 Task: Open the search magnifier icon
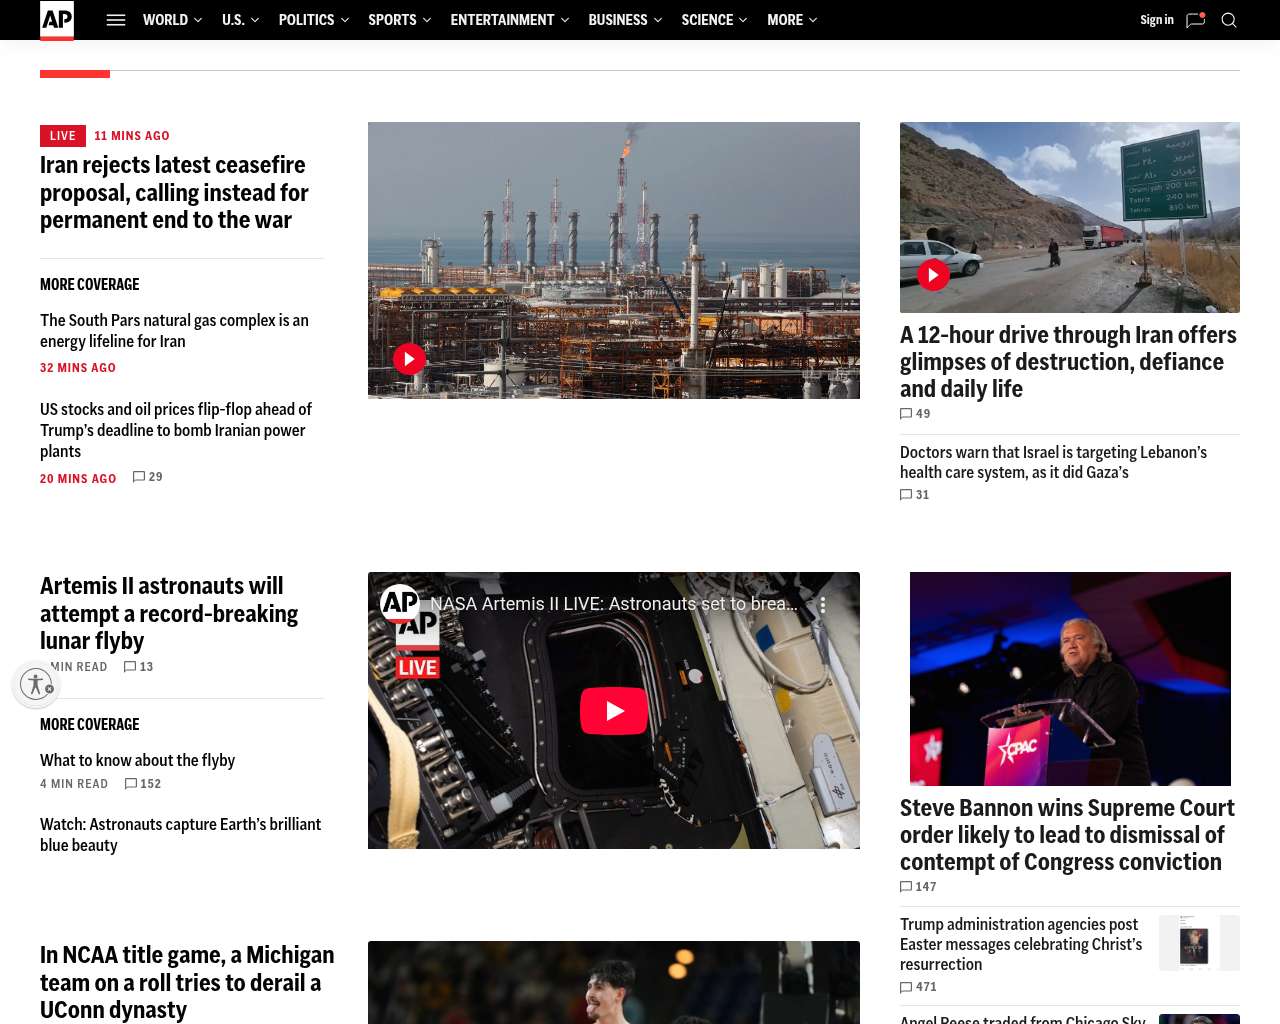[1229, 20]
